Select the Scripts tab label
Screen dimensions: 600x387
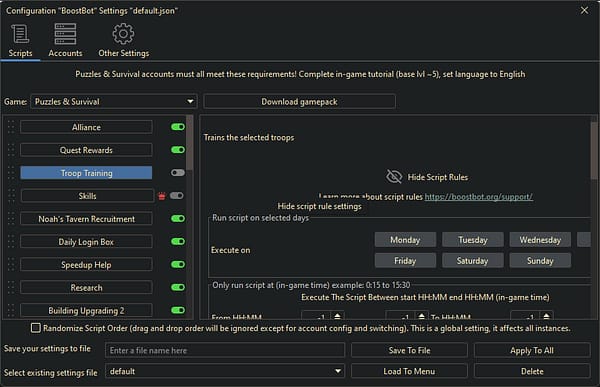tap(20, 53)
